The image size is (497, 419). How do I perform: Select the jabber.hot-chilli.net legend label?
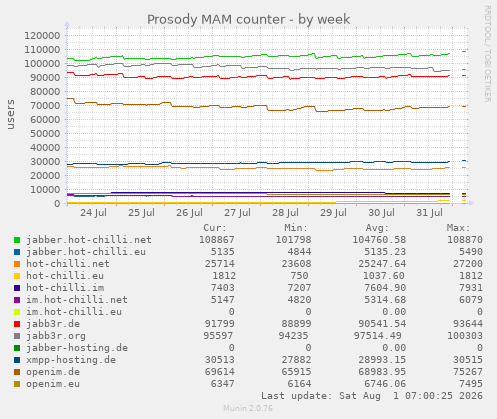click(89, 240)
